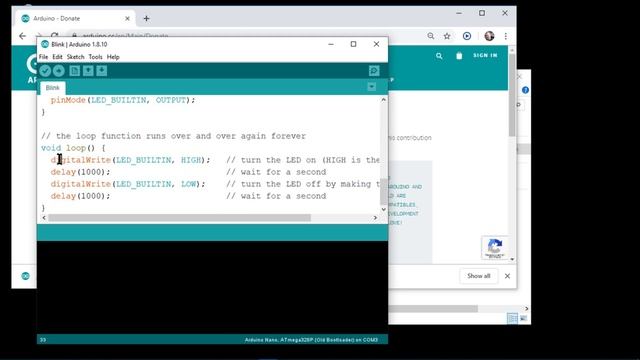Bookmark the page with the star icon
Image resolution: width=640 pixels, height=360 pixels.
(x=447, y=36)
